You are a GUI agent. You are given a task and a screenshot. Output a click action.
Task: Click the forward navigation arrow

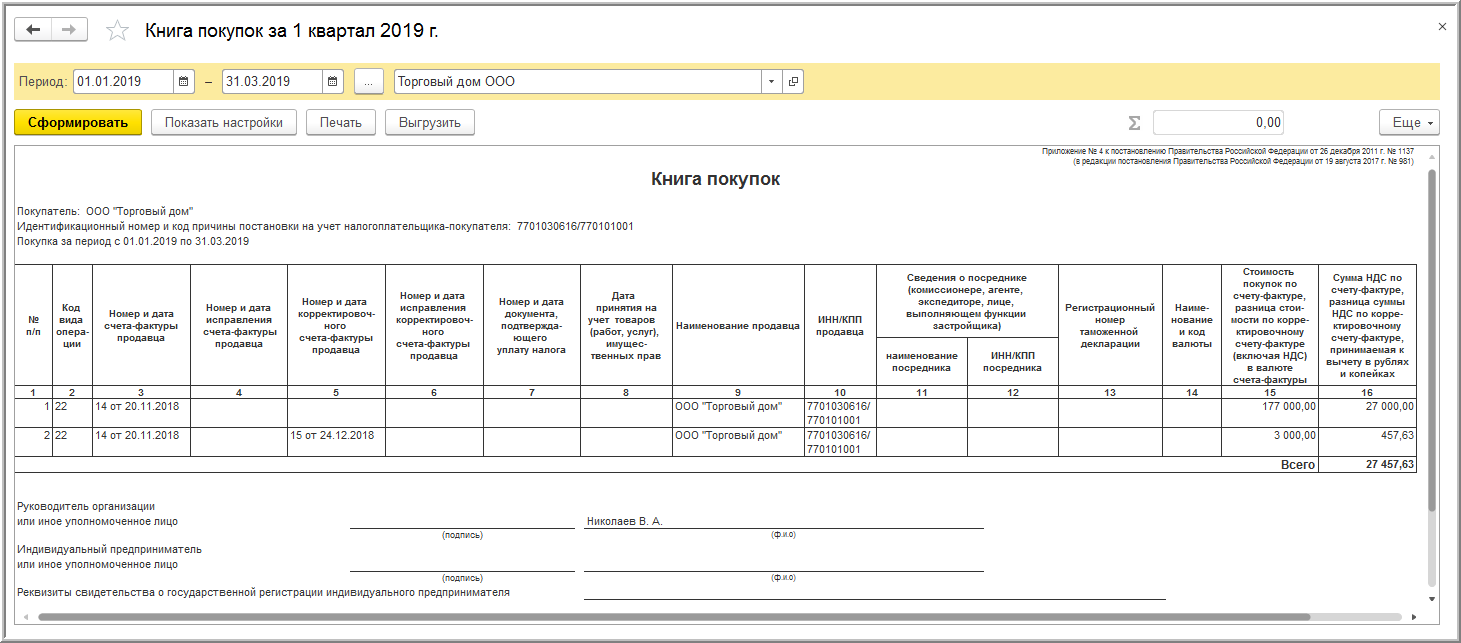tap(69, 30)
